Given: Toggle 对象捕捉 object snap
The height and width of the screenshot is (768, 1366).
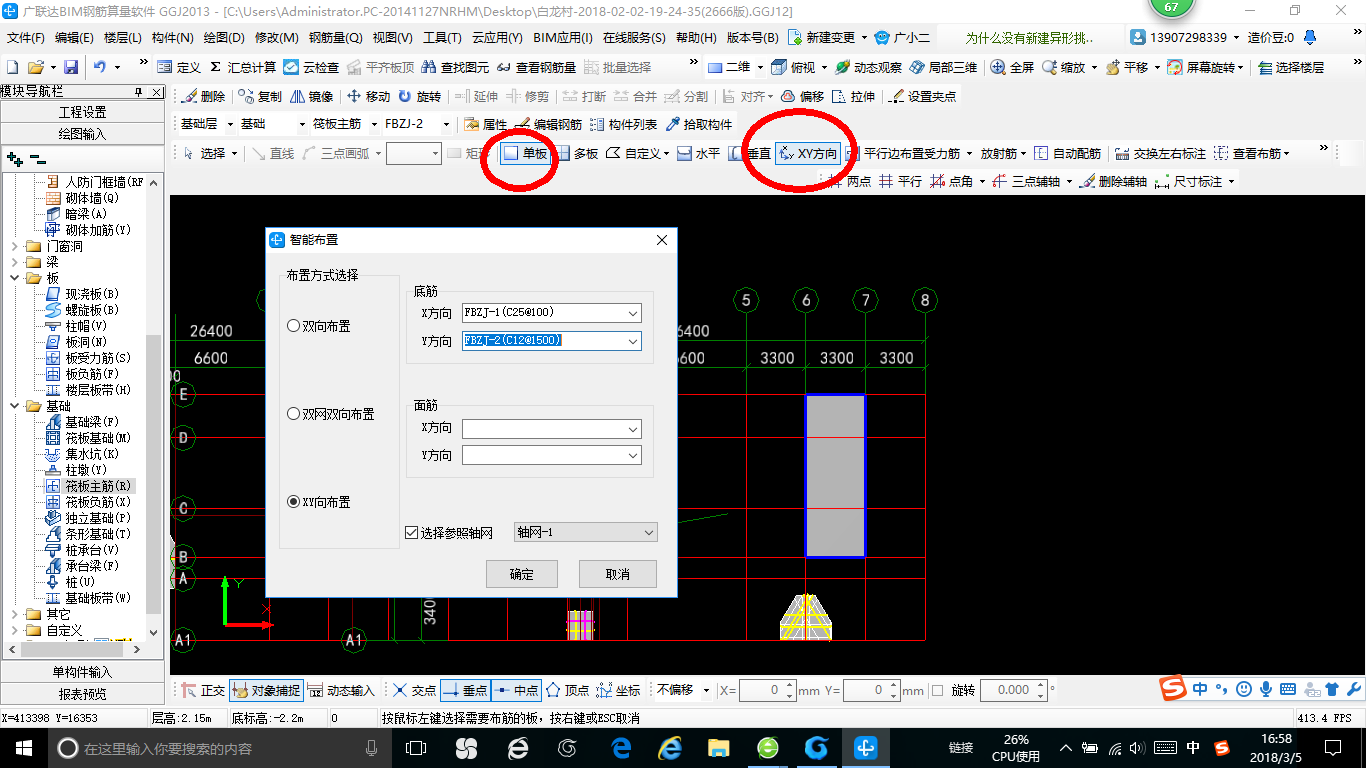Looking at the screenshot, I should coord(265,690).
